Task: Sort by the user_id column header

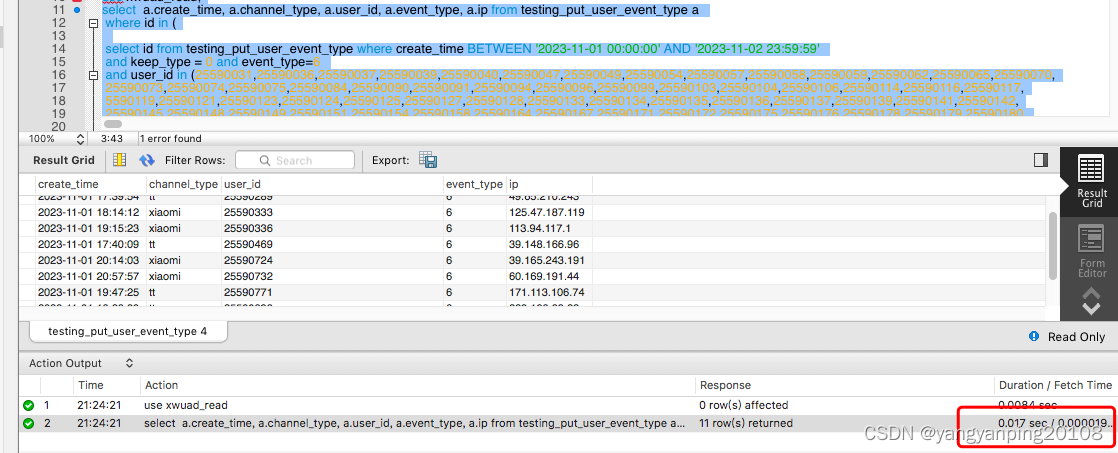Action: [x=332, y=184]
